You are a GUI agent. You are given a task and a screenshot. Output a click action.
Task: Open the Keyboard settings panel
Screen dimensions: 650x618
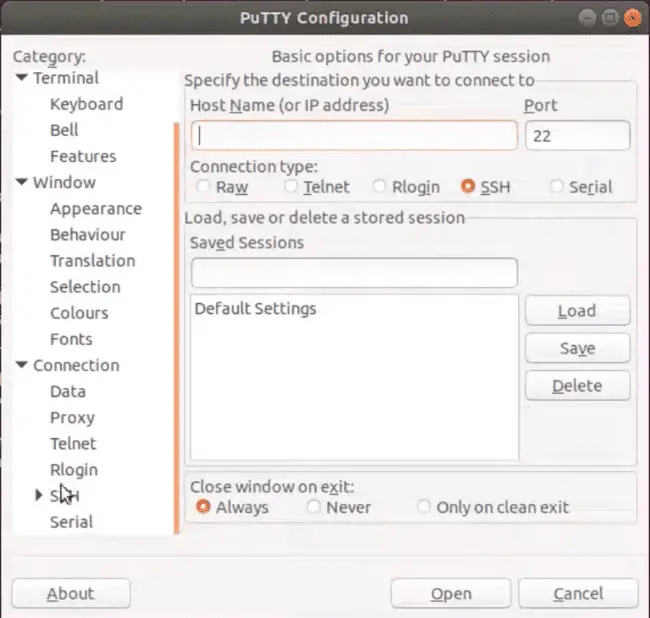point(87,104)
